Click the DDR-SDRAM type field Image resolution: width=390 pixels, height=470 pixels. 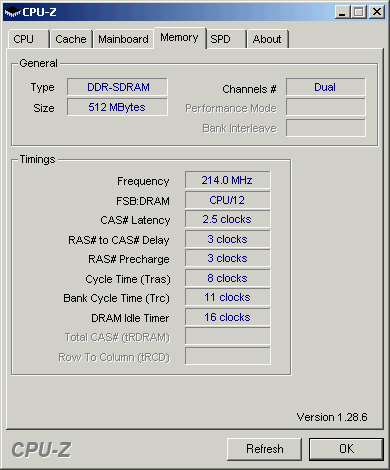click(117, 87)
